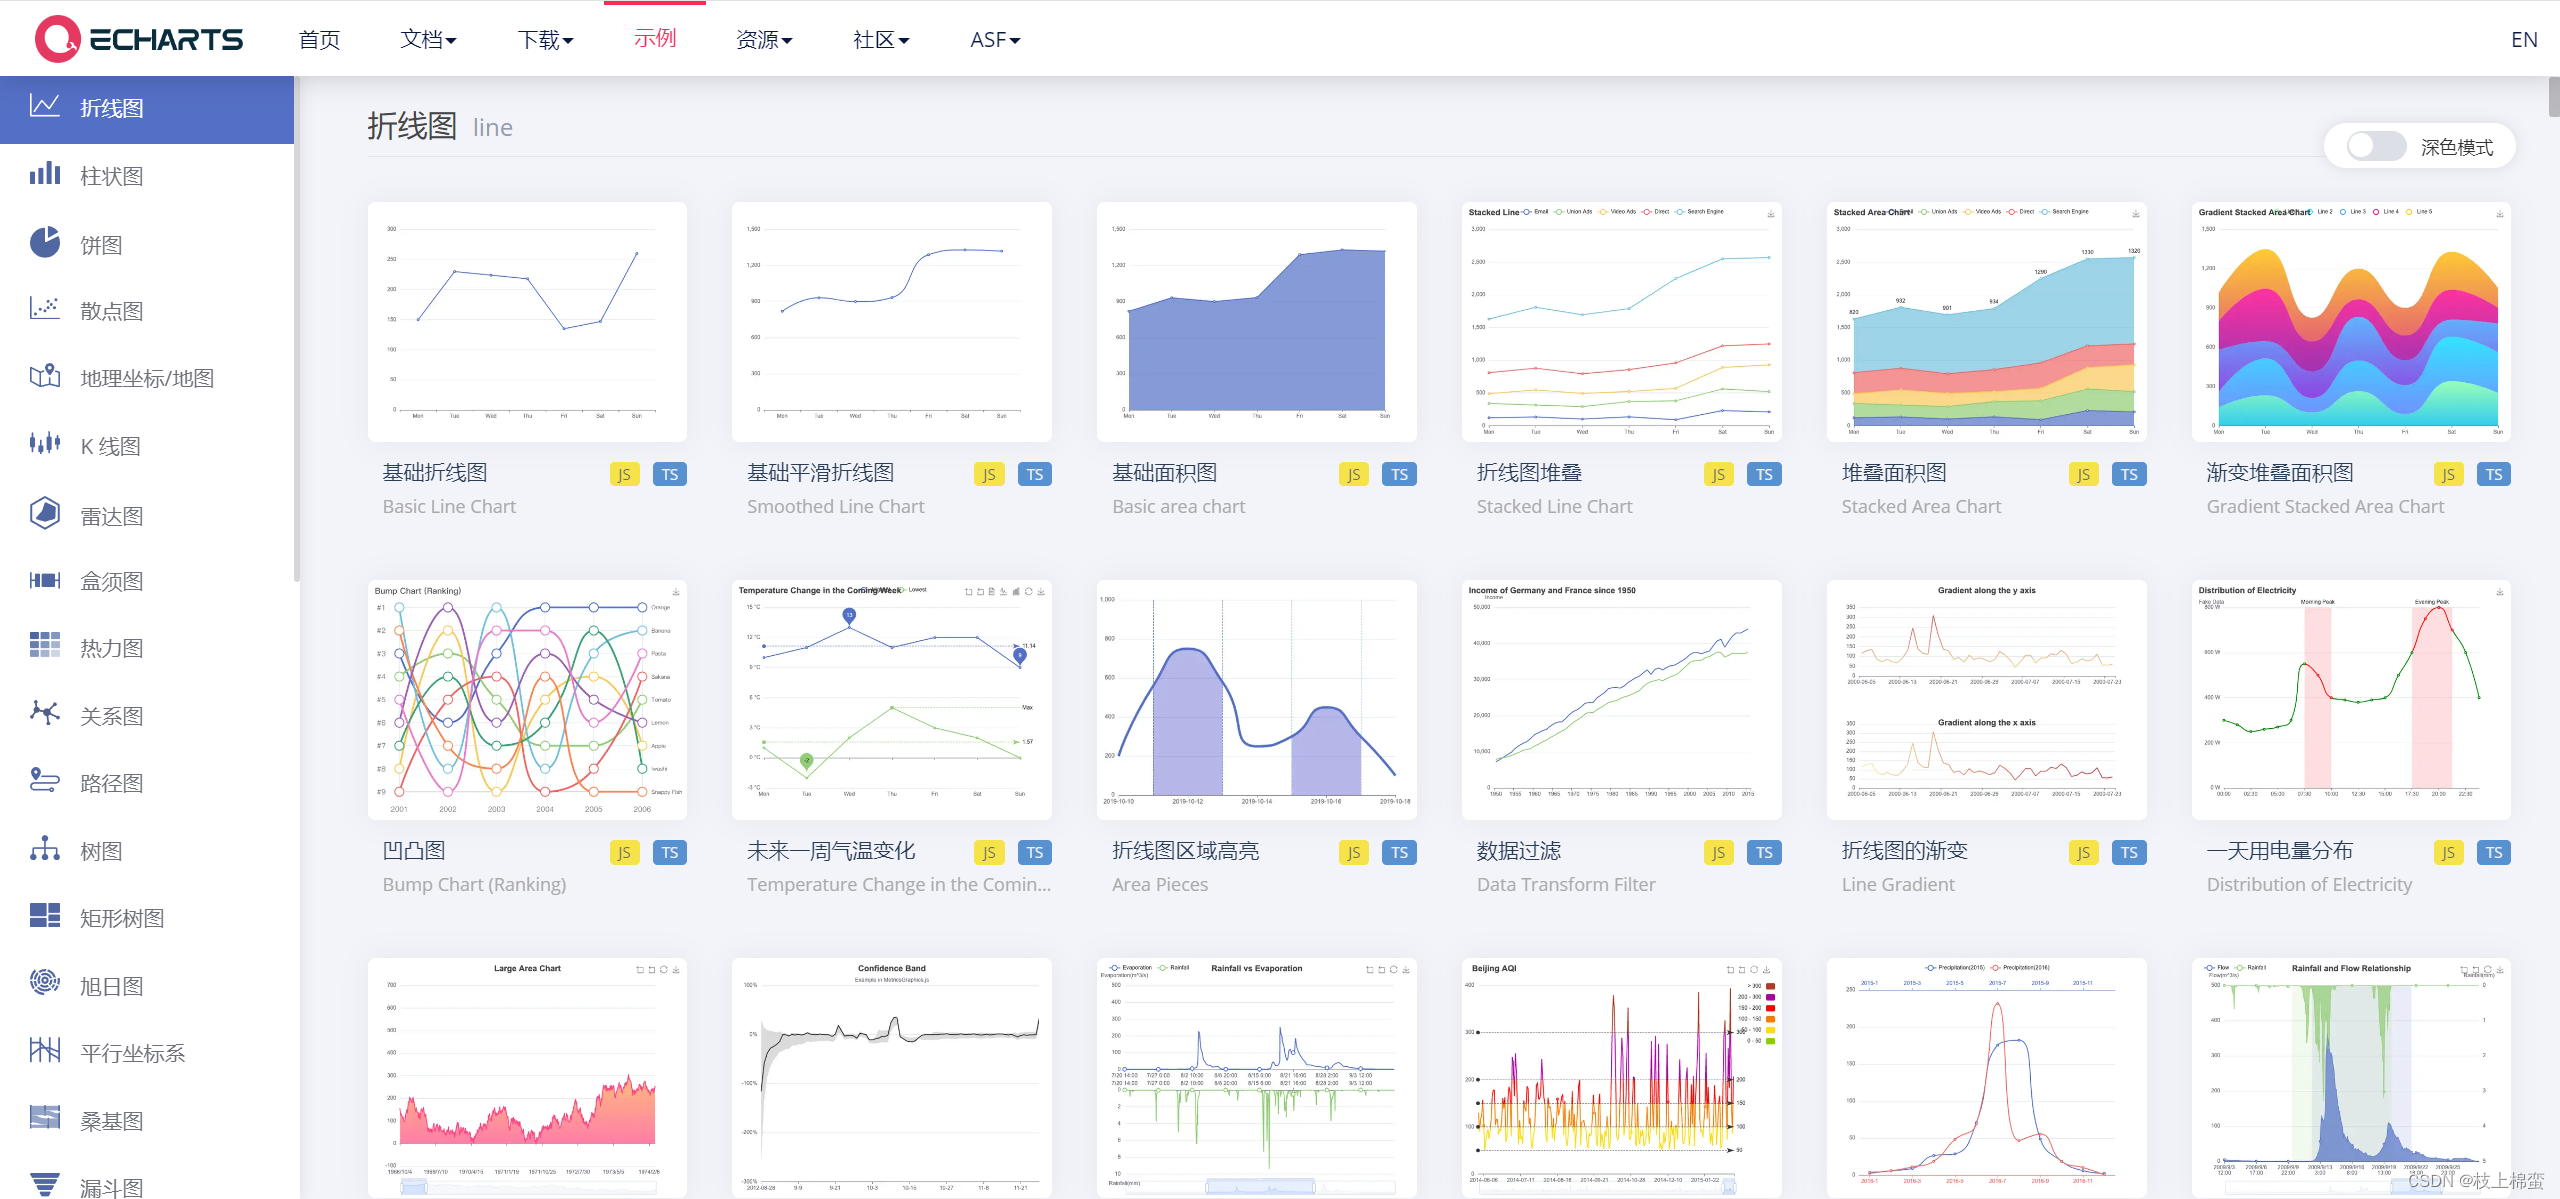This screenshot has width=2560, height=1199.
Task: Select the pie chart sidebar icon
Action: click(44, 243)
